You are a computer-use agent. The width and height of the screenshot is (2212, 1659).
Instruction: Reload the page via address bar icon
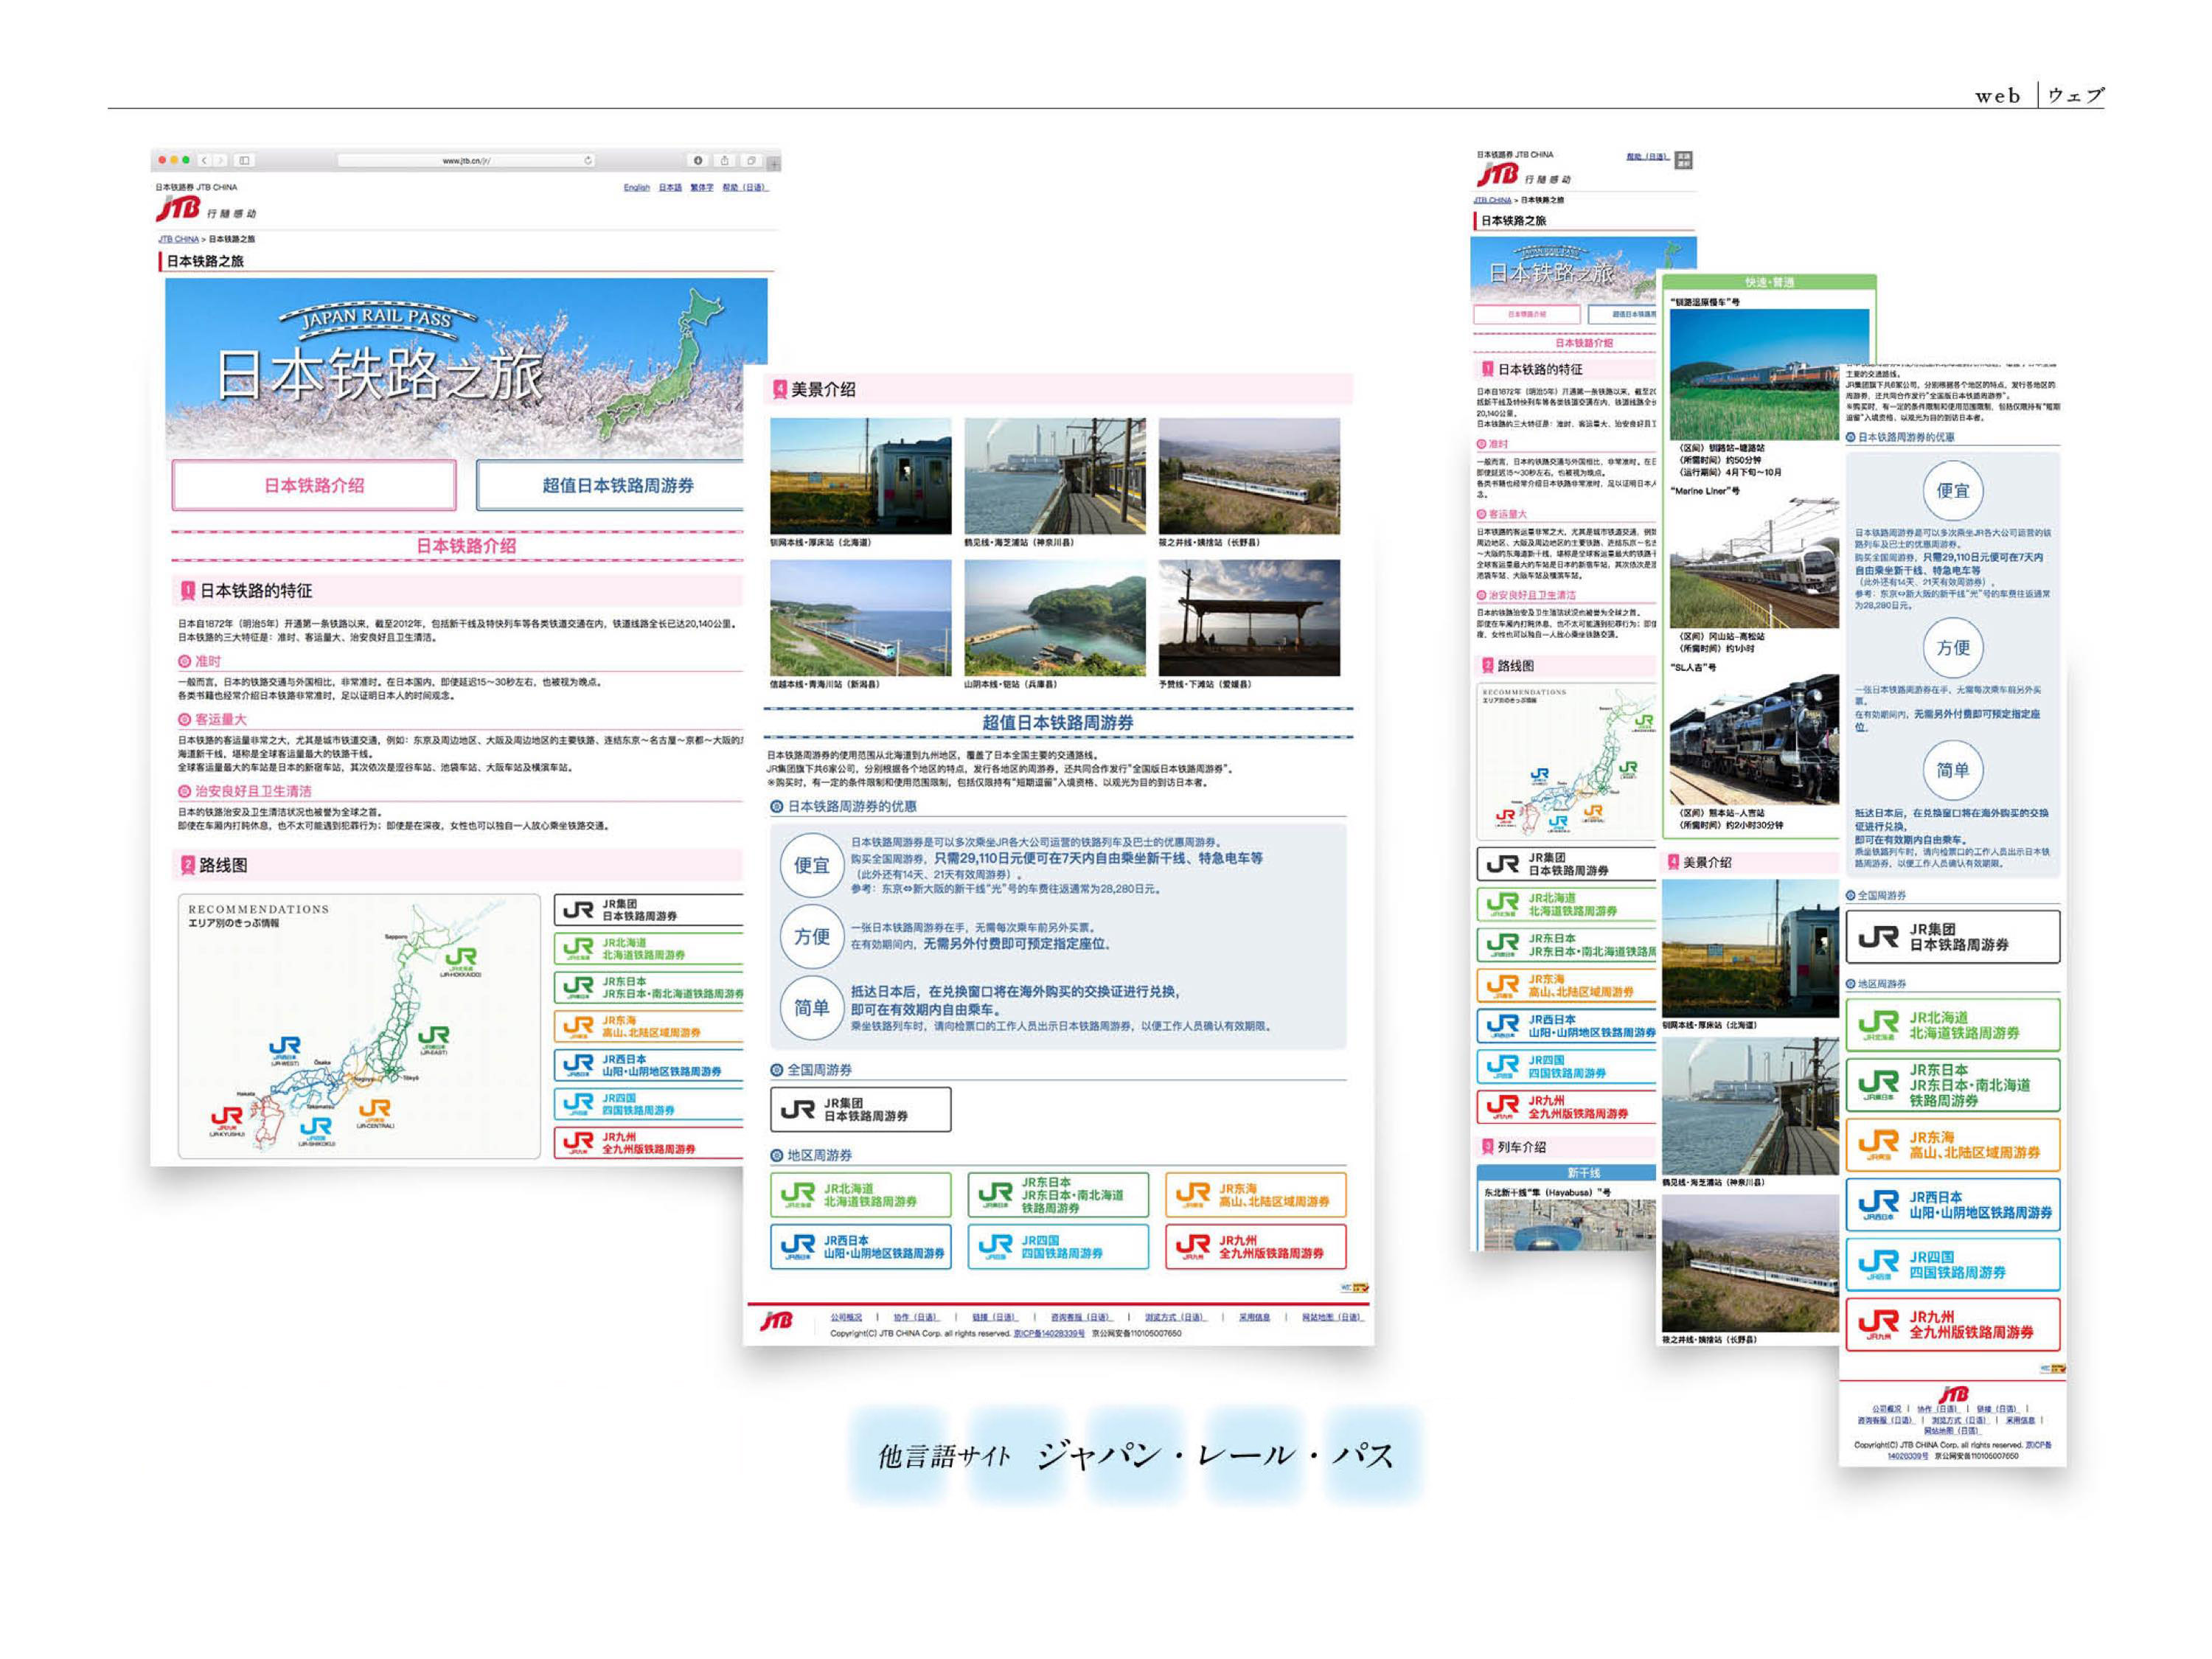coord(588,160)
